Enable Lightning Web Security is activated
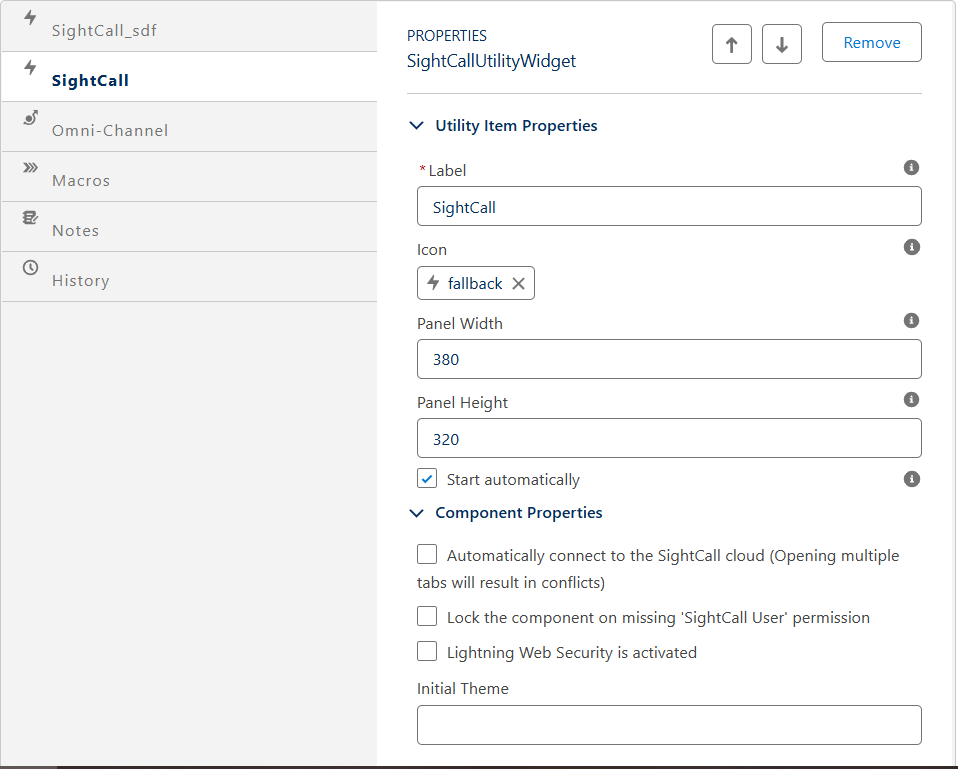This screenshot has width=958, height=769. [427, 651]
